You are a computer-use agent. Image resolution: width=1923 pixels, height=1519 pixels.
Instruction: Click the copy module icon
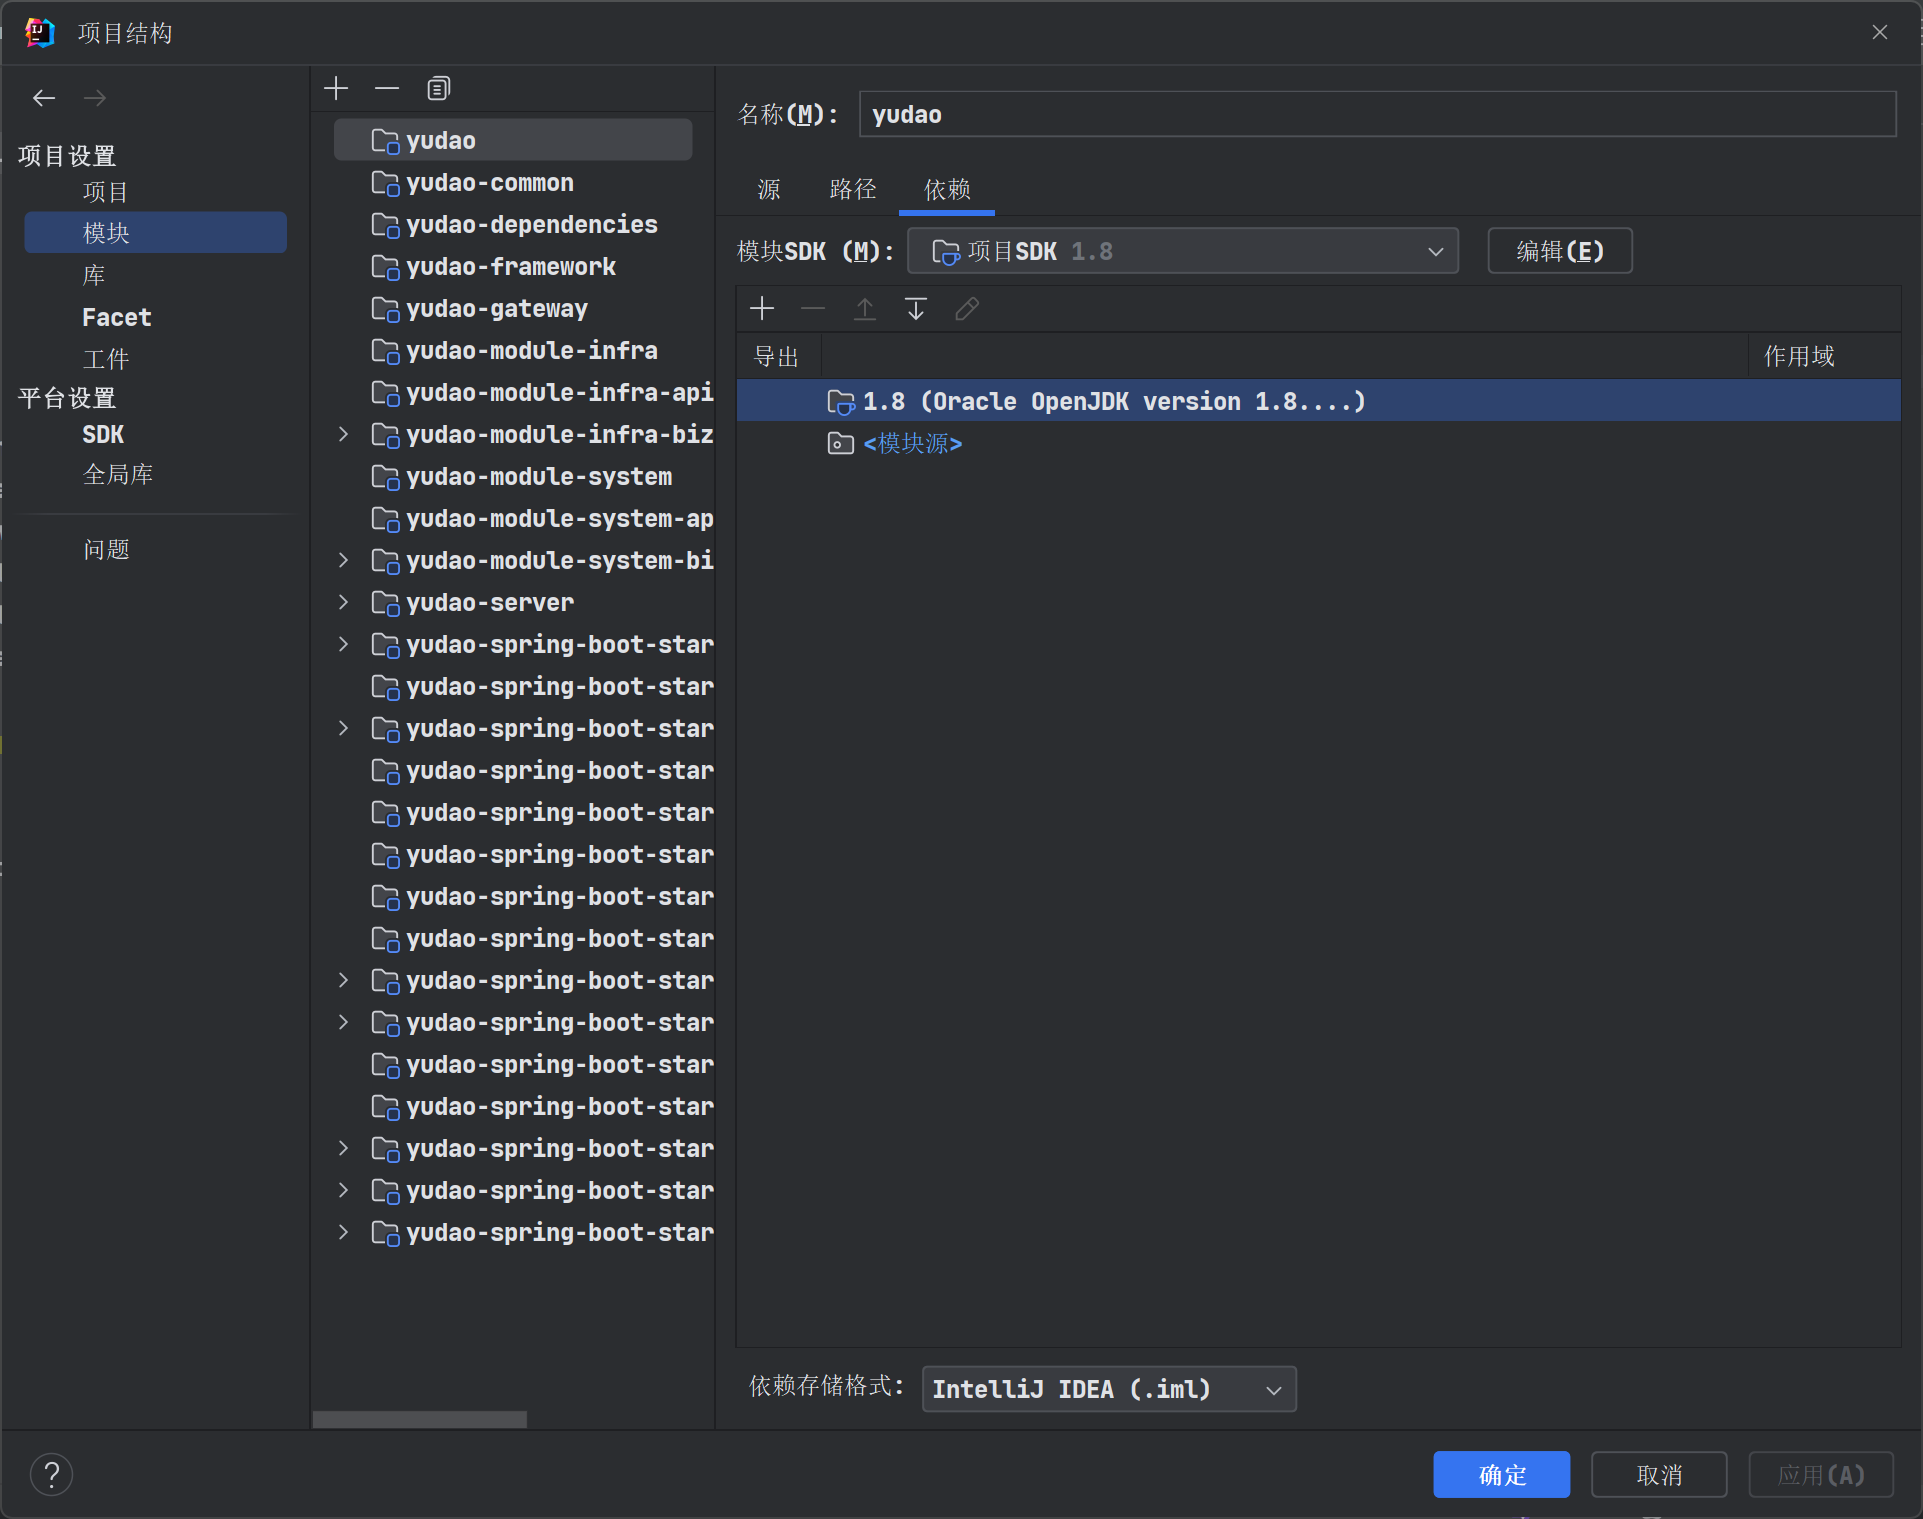(x=438, y=89)
